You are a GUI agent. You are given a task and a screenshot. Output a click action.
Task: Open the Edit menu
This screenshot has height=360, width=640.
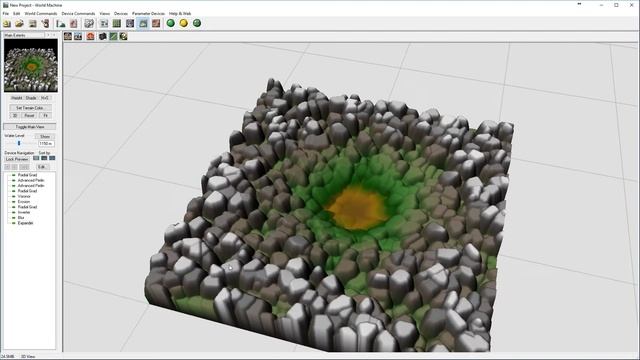point(16,13)
